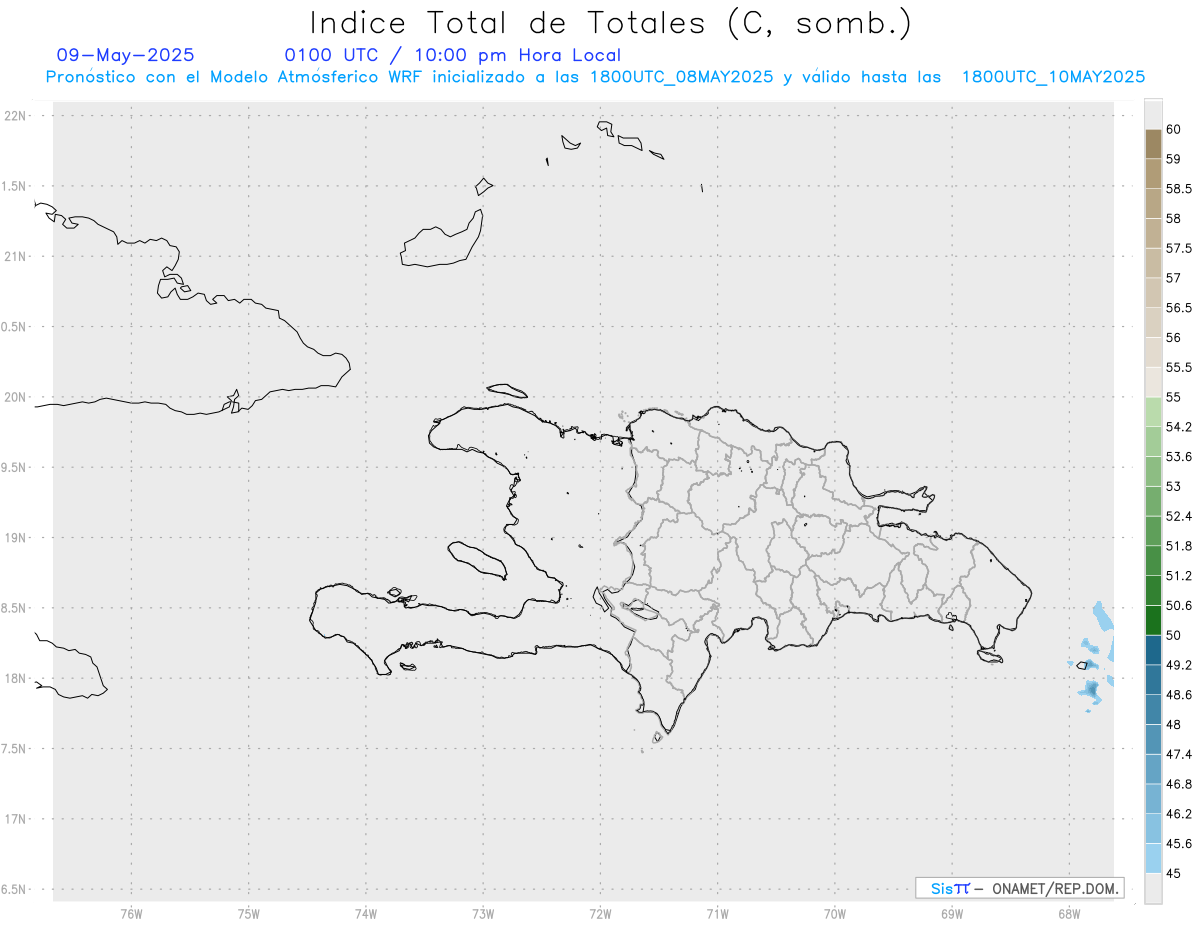The width and height of the screenshot is (1200, 927).
Task: Click the colorbar value '50.6'
Action: pyautogui.click(x=1179, y=606)
